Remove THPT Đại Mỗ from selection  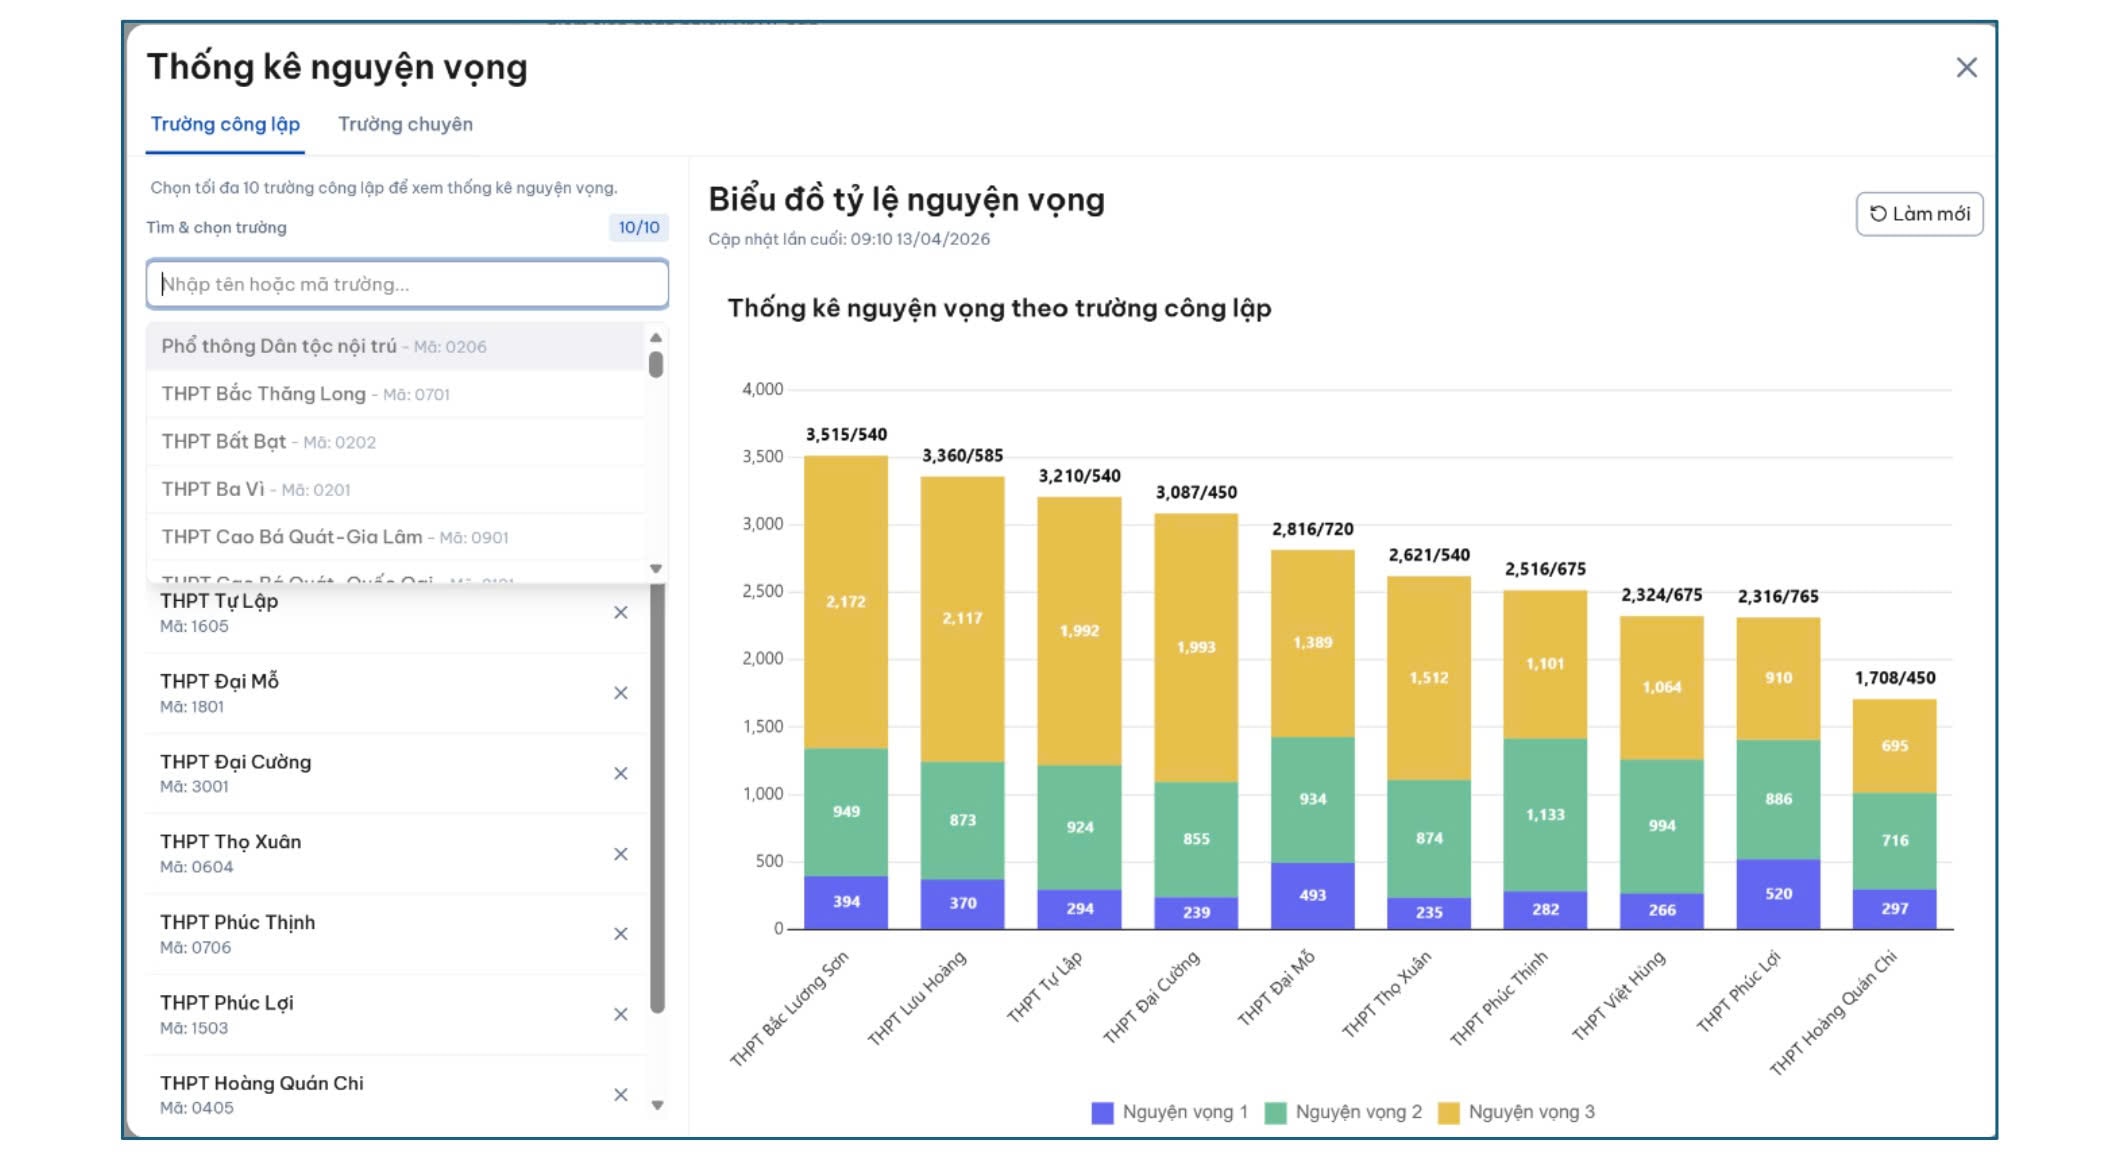click(x=620, y=693)
